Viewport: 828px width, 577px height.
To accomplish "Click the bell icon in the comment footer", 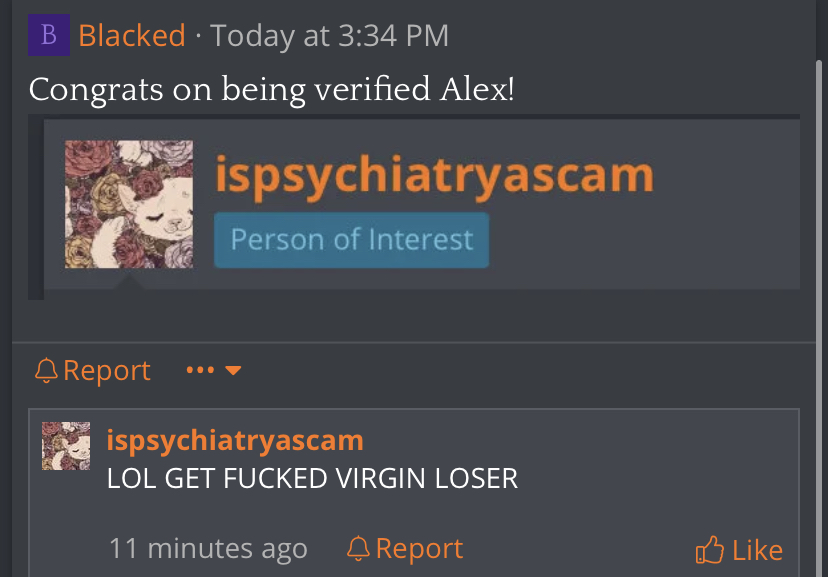I will pyautogui.click(x=358, y=548).
